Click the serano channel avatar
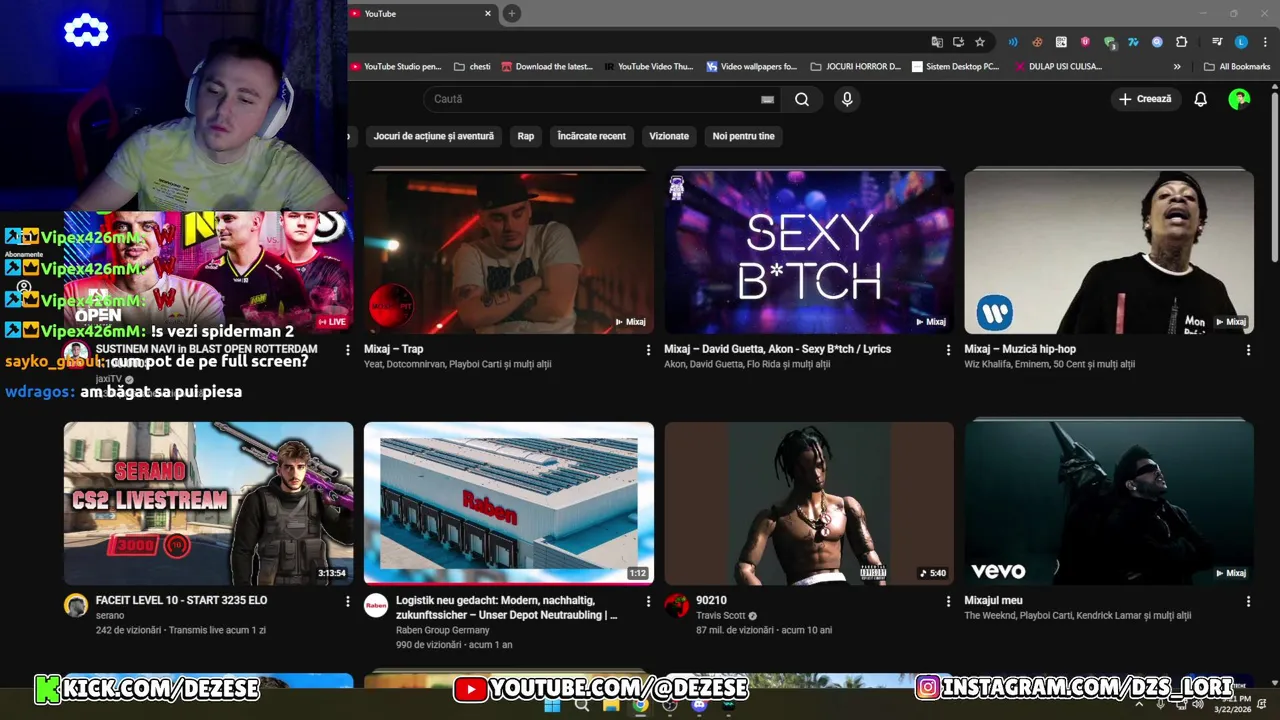The height and width of the screenshot is (720, 1280). pos(76,605)
